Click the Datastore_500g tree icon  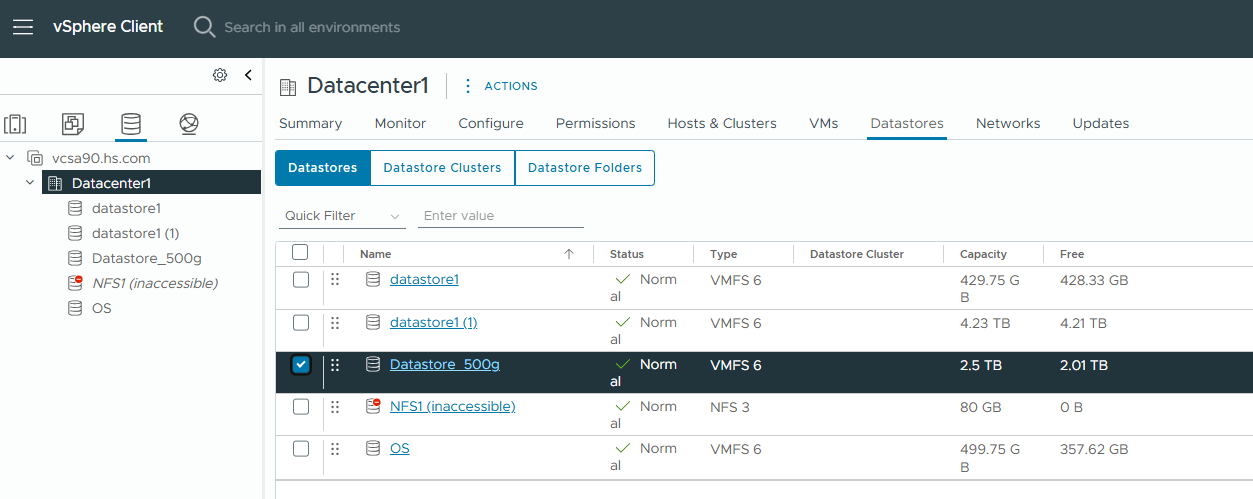click(75, 258)
